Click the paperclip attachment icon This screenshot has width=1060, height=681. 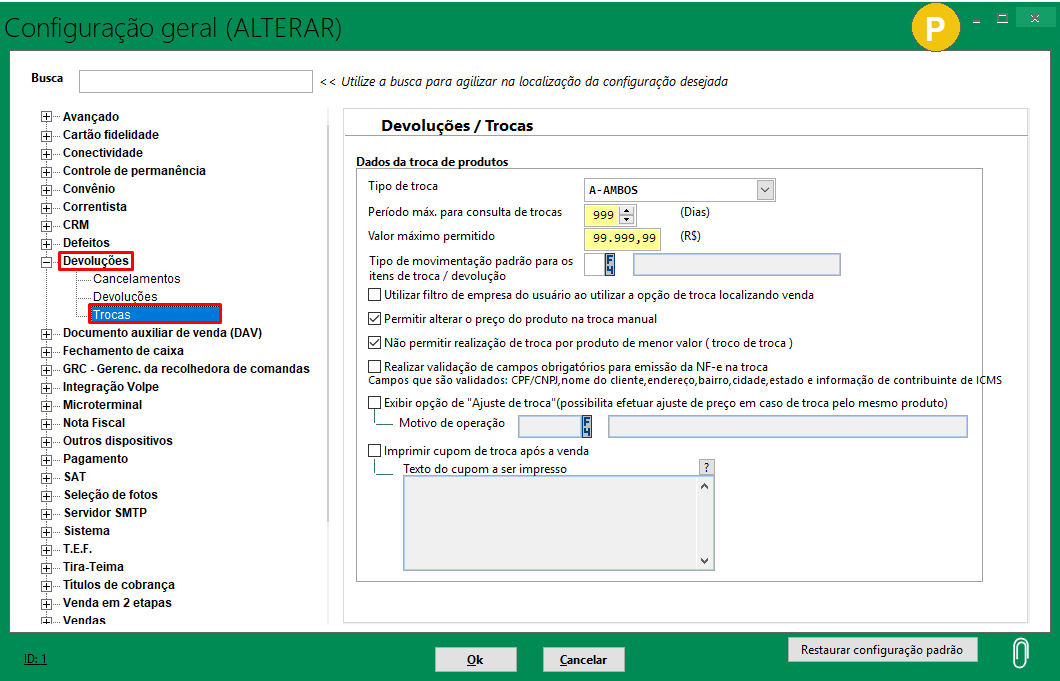1019,652
